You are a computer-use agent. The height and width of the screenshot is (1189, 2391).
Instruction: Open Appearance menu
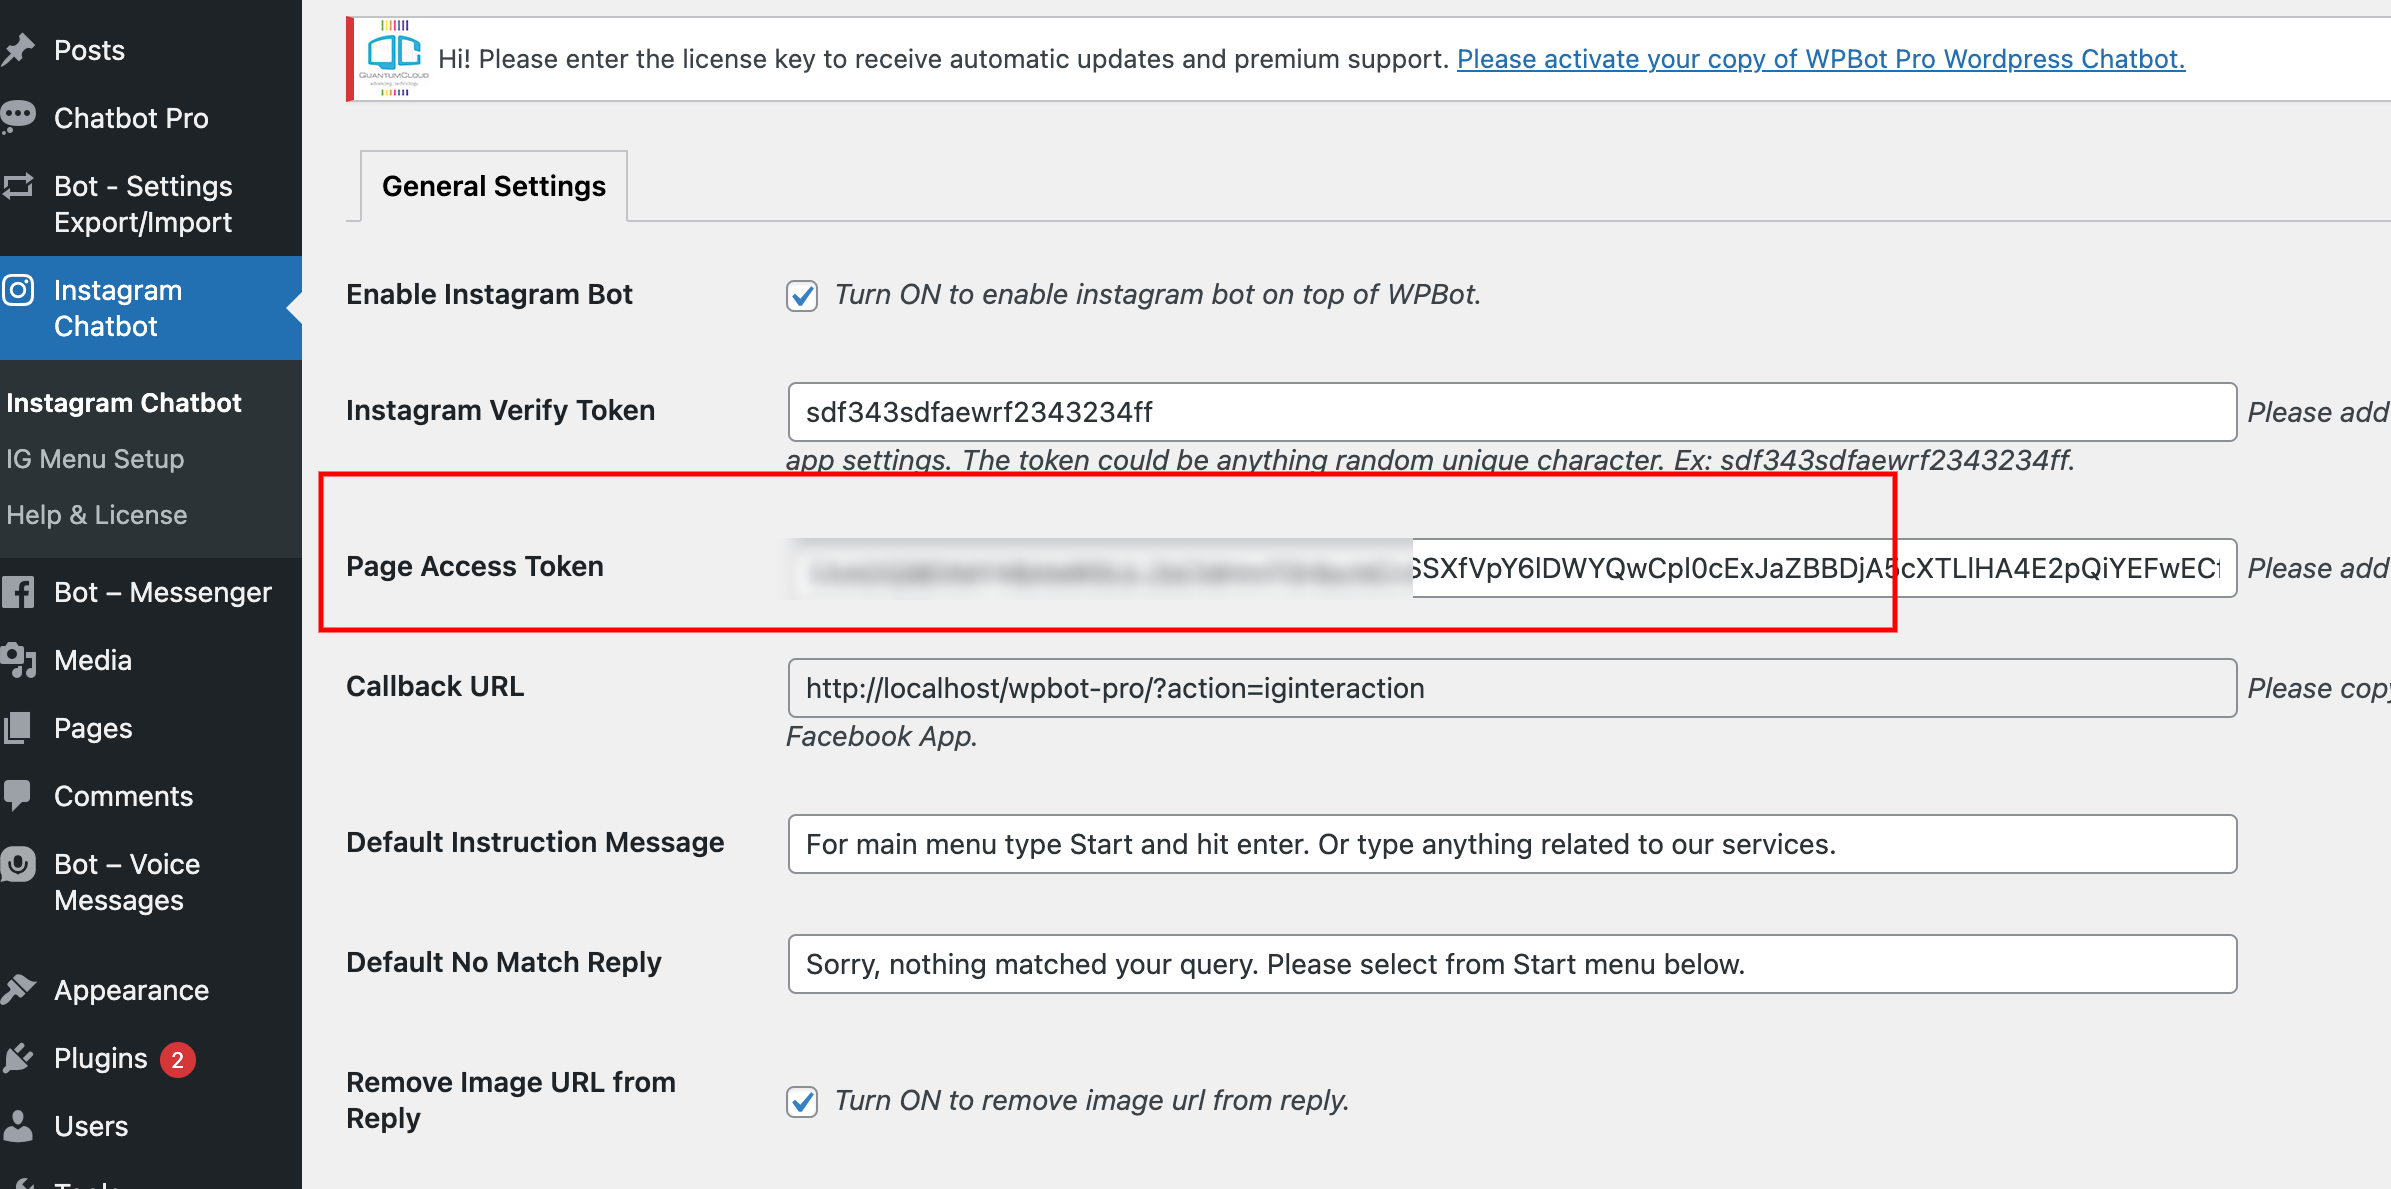131,990
